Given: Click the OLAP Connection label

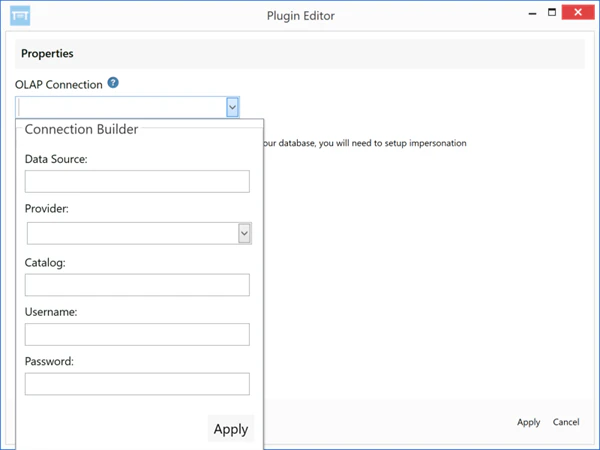Looking at the screenshot, I should tap(59, 85).
